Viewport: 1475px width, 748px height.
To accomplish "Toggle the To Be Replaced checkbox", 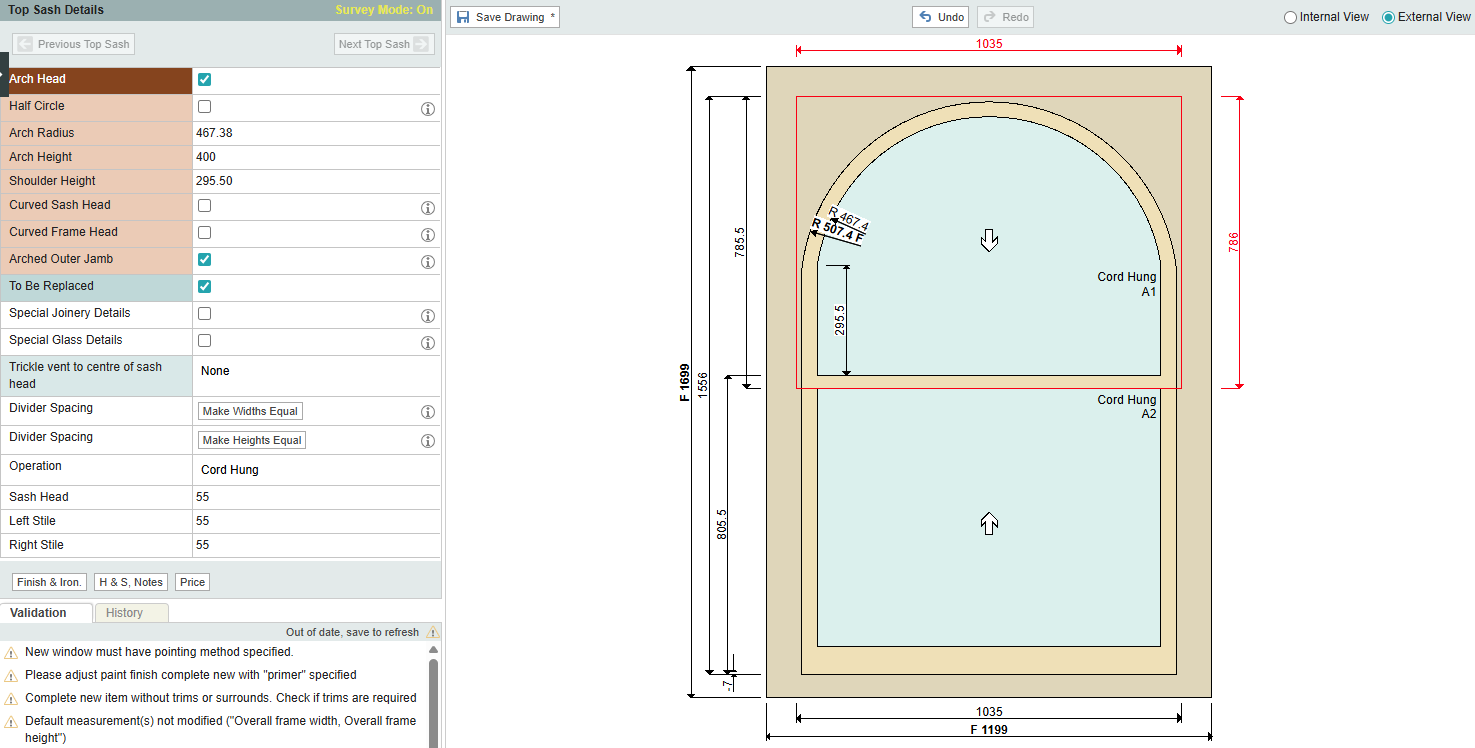I will [205, 286].
